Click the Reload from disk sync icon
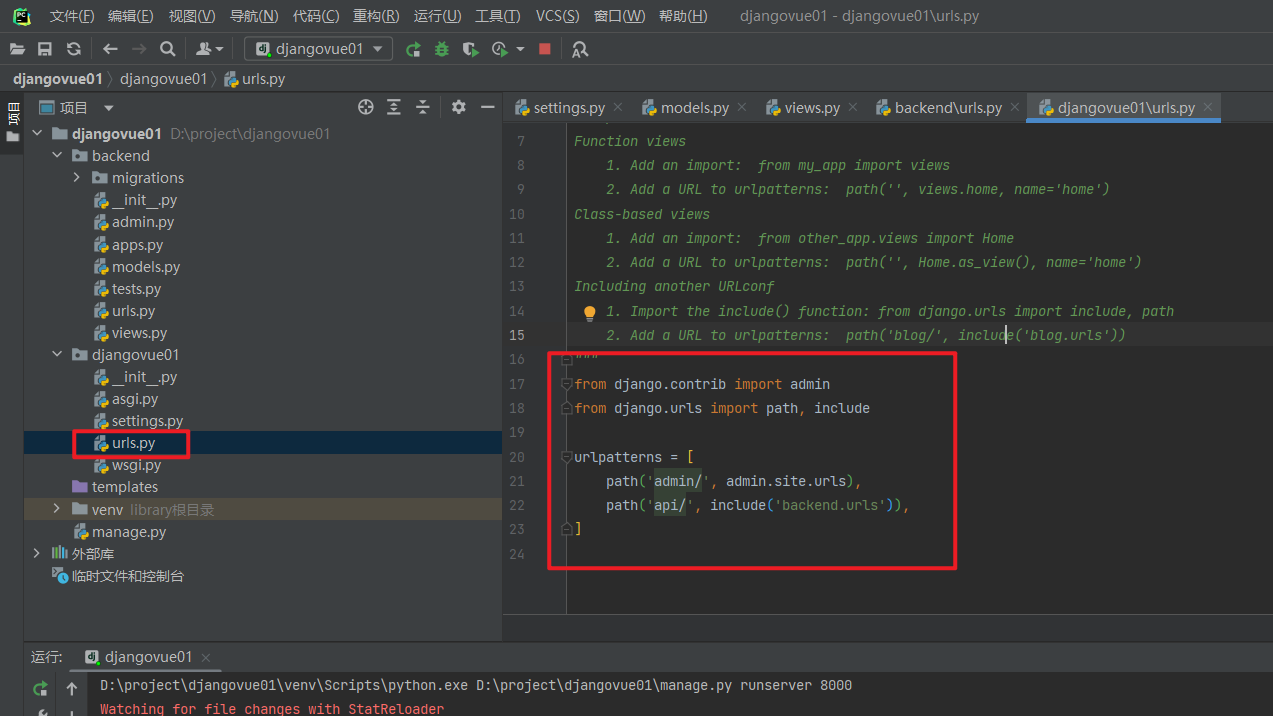1273x716 pixels. (73, 49)
